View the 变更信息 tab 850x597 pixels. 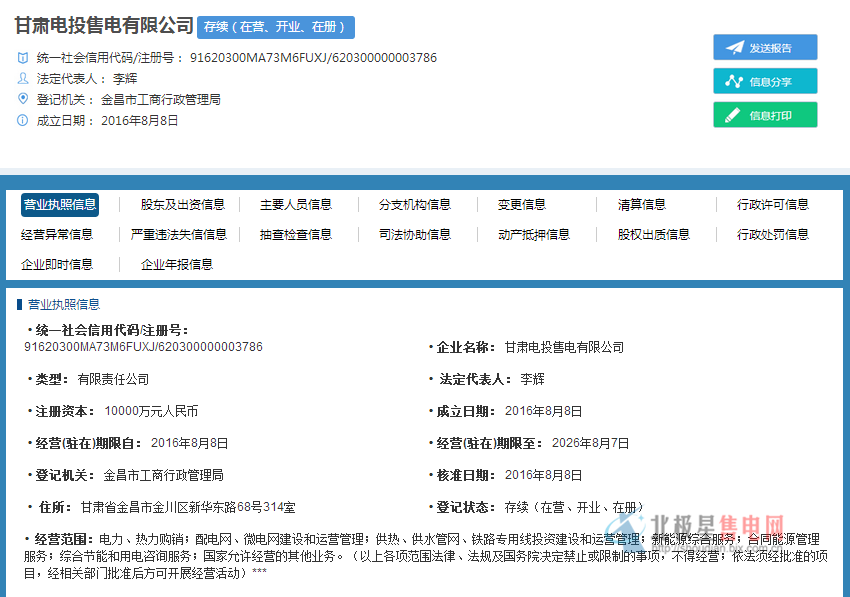point(522,204)
